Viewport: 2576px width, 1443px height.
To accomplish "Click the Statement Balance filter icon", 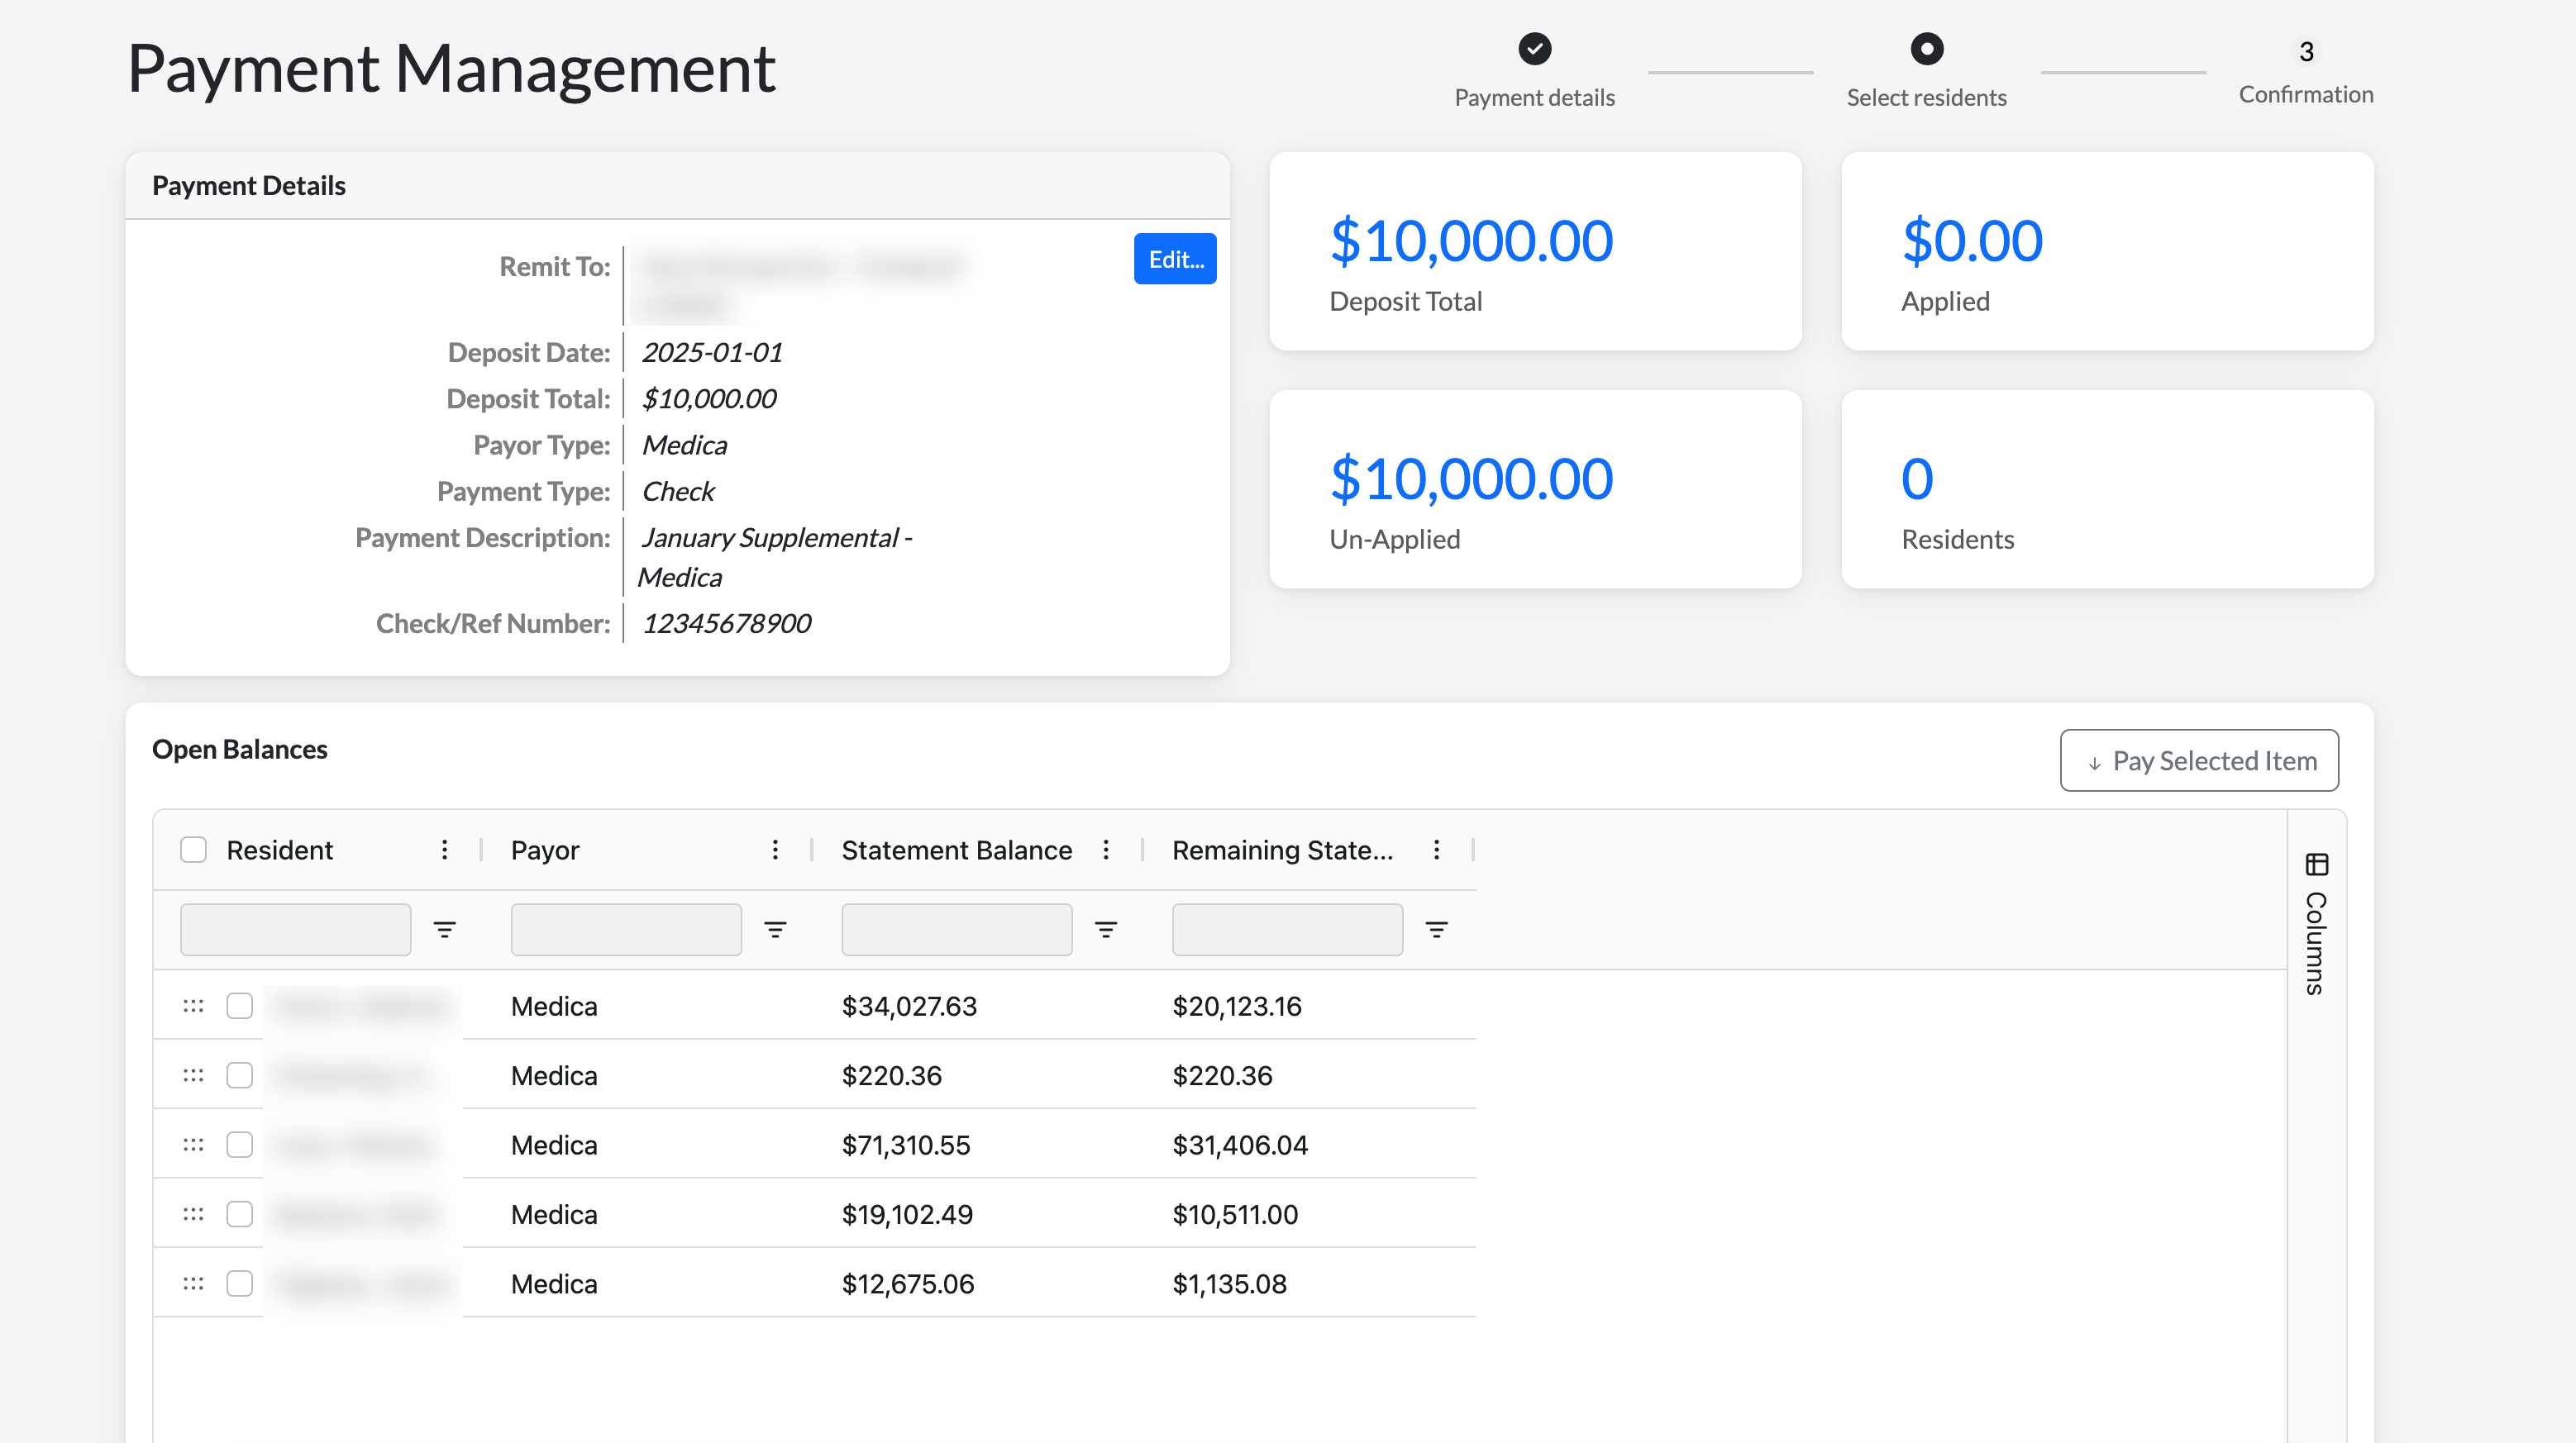I will [x=1105, y=930].
